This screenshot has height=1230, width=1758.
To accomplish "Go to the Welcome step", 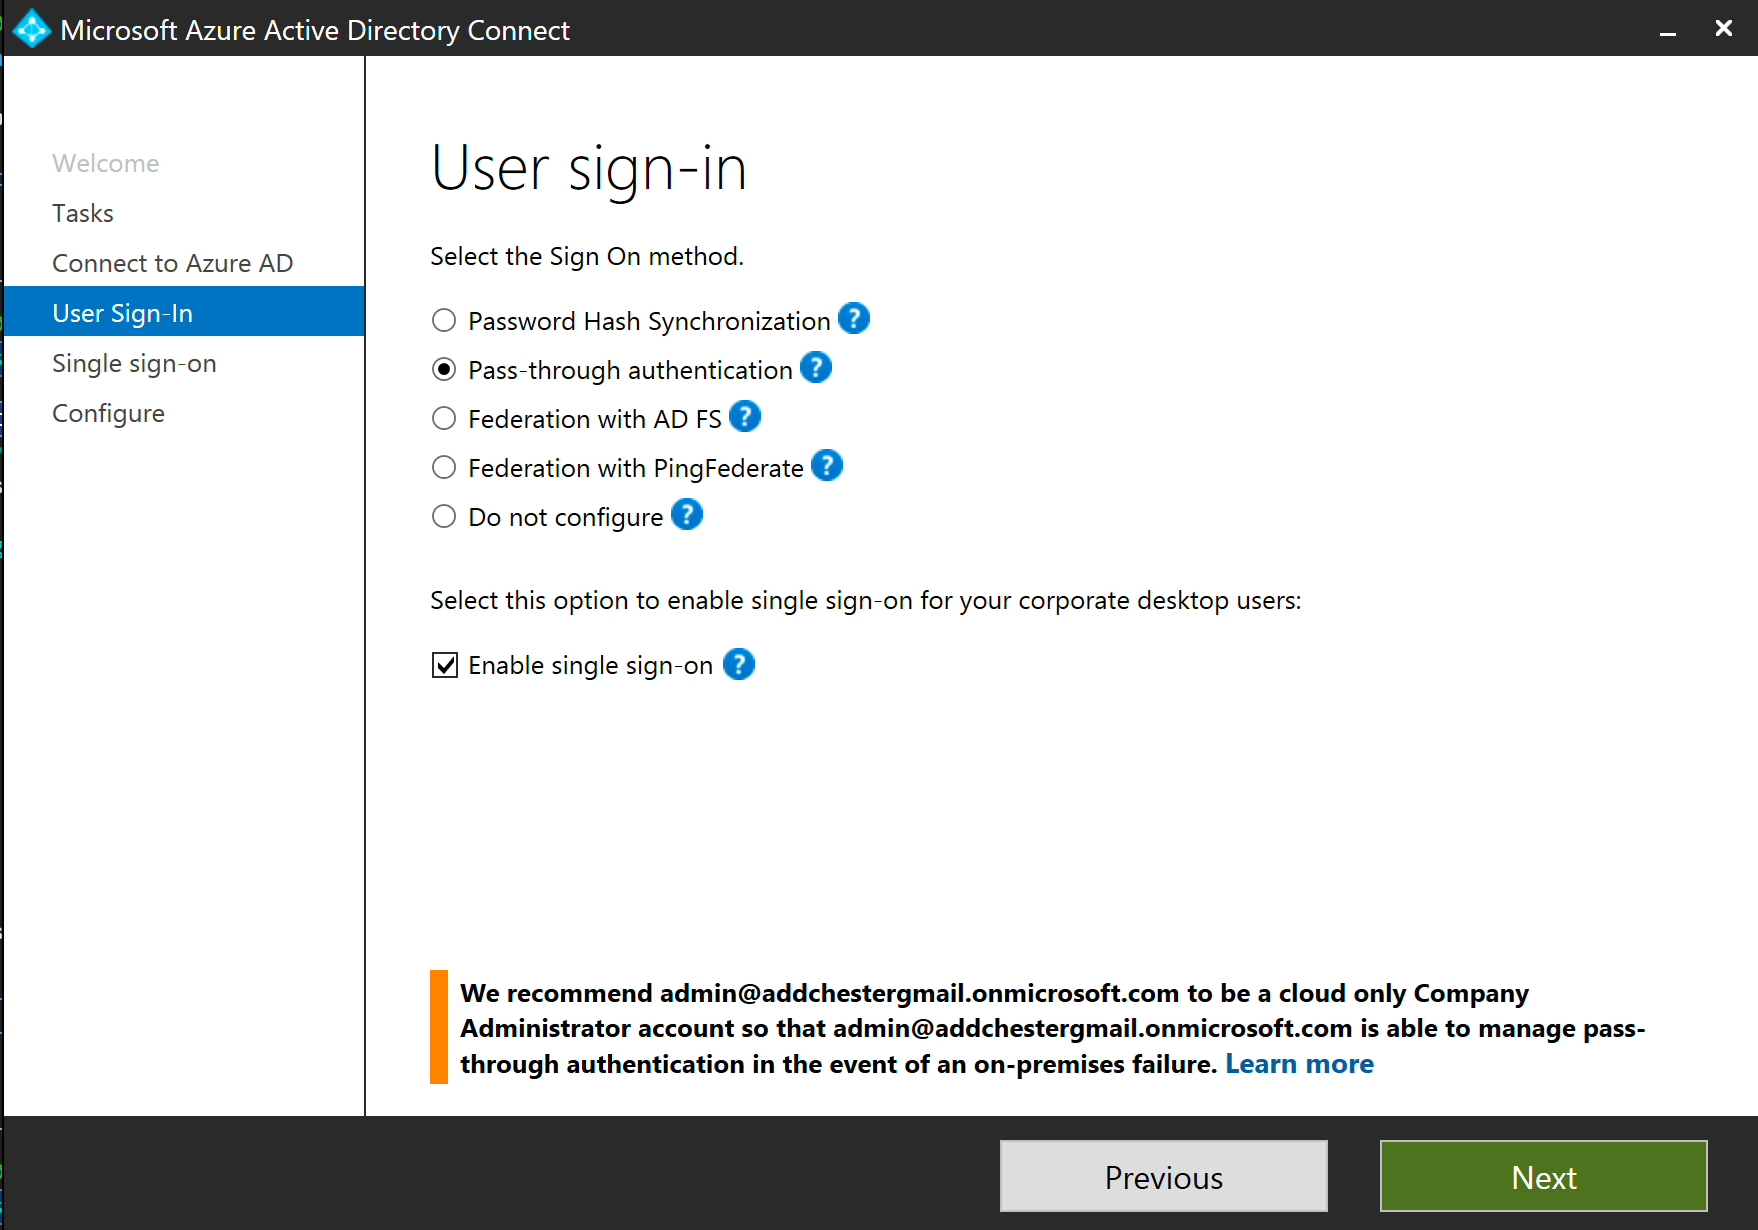I will pyautogui.click(x=106, y=163).
